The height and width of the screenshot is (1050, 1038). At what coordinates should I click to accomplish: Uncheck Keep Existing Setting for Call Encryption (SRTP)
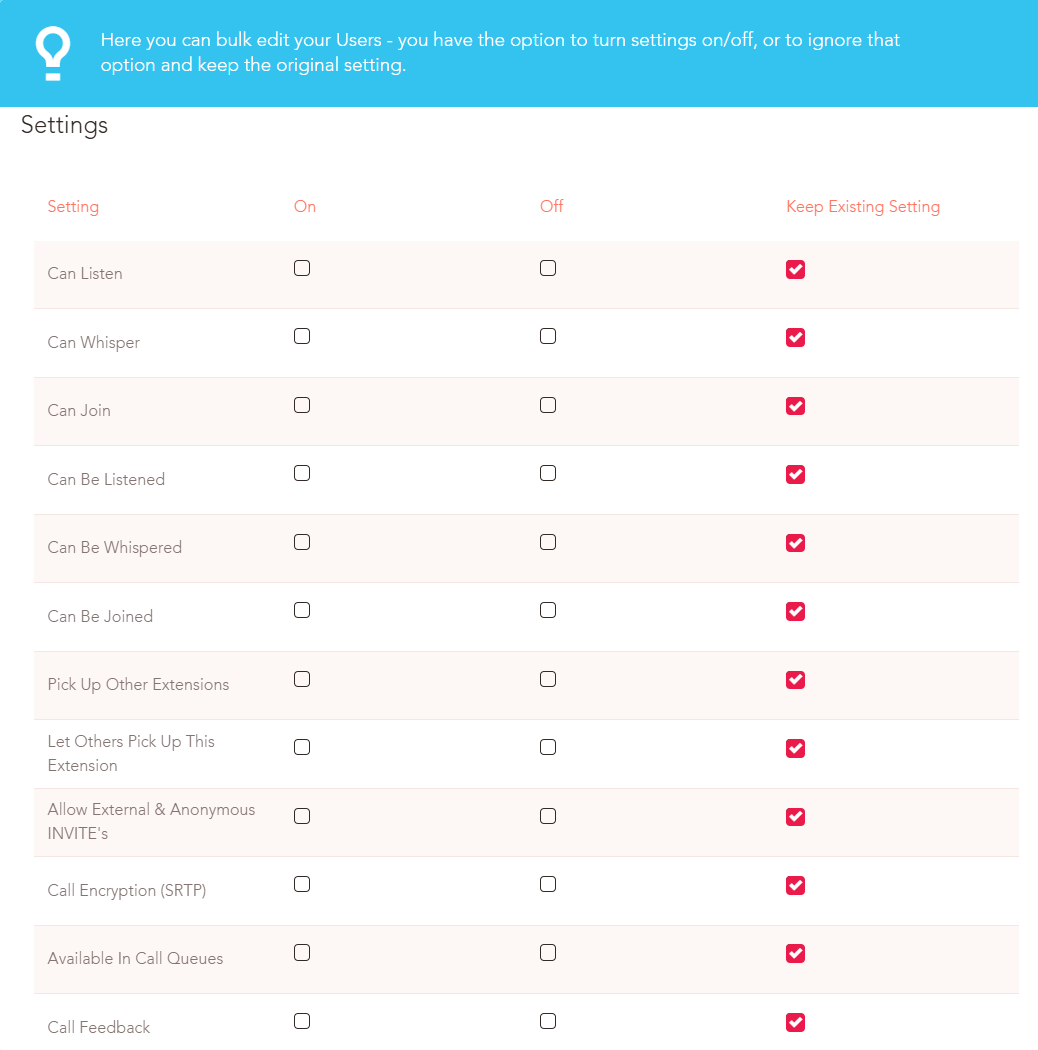click(x=796, y=885)
